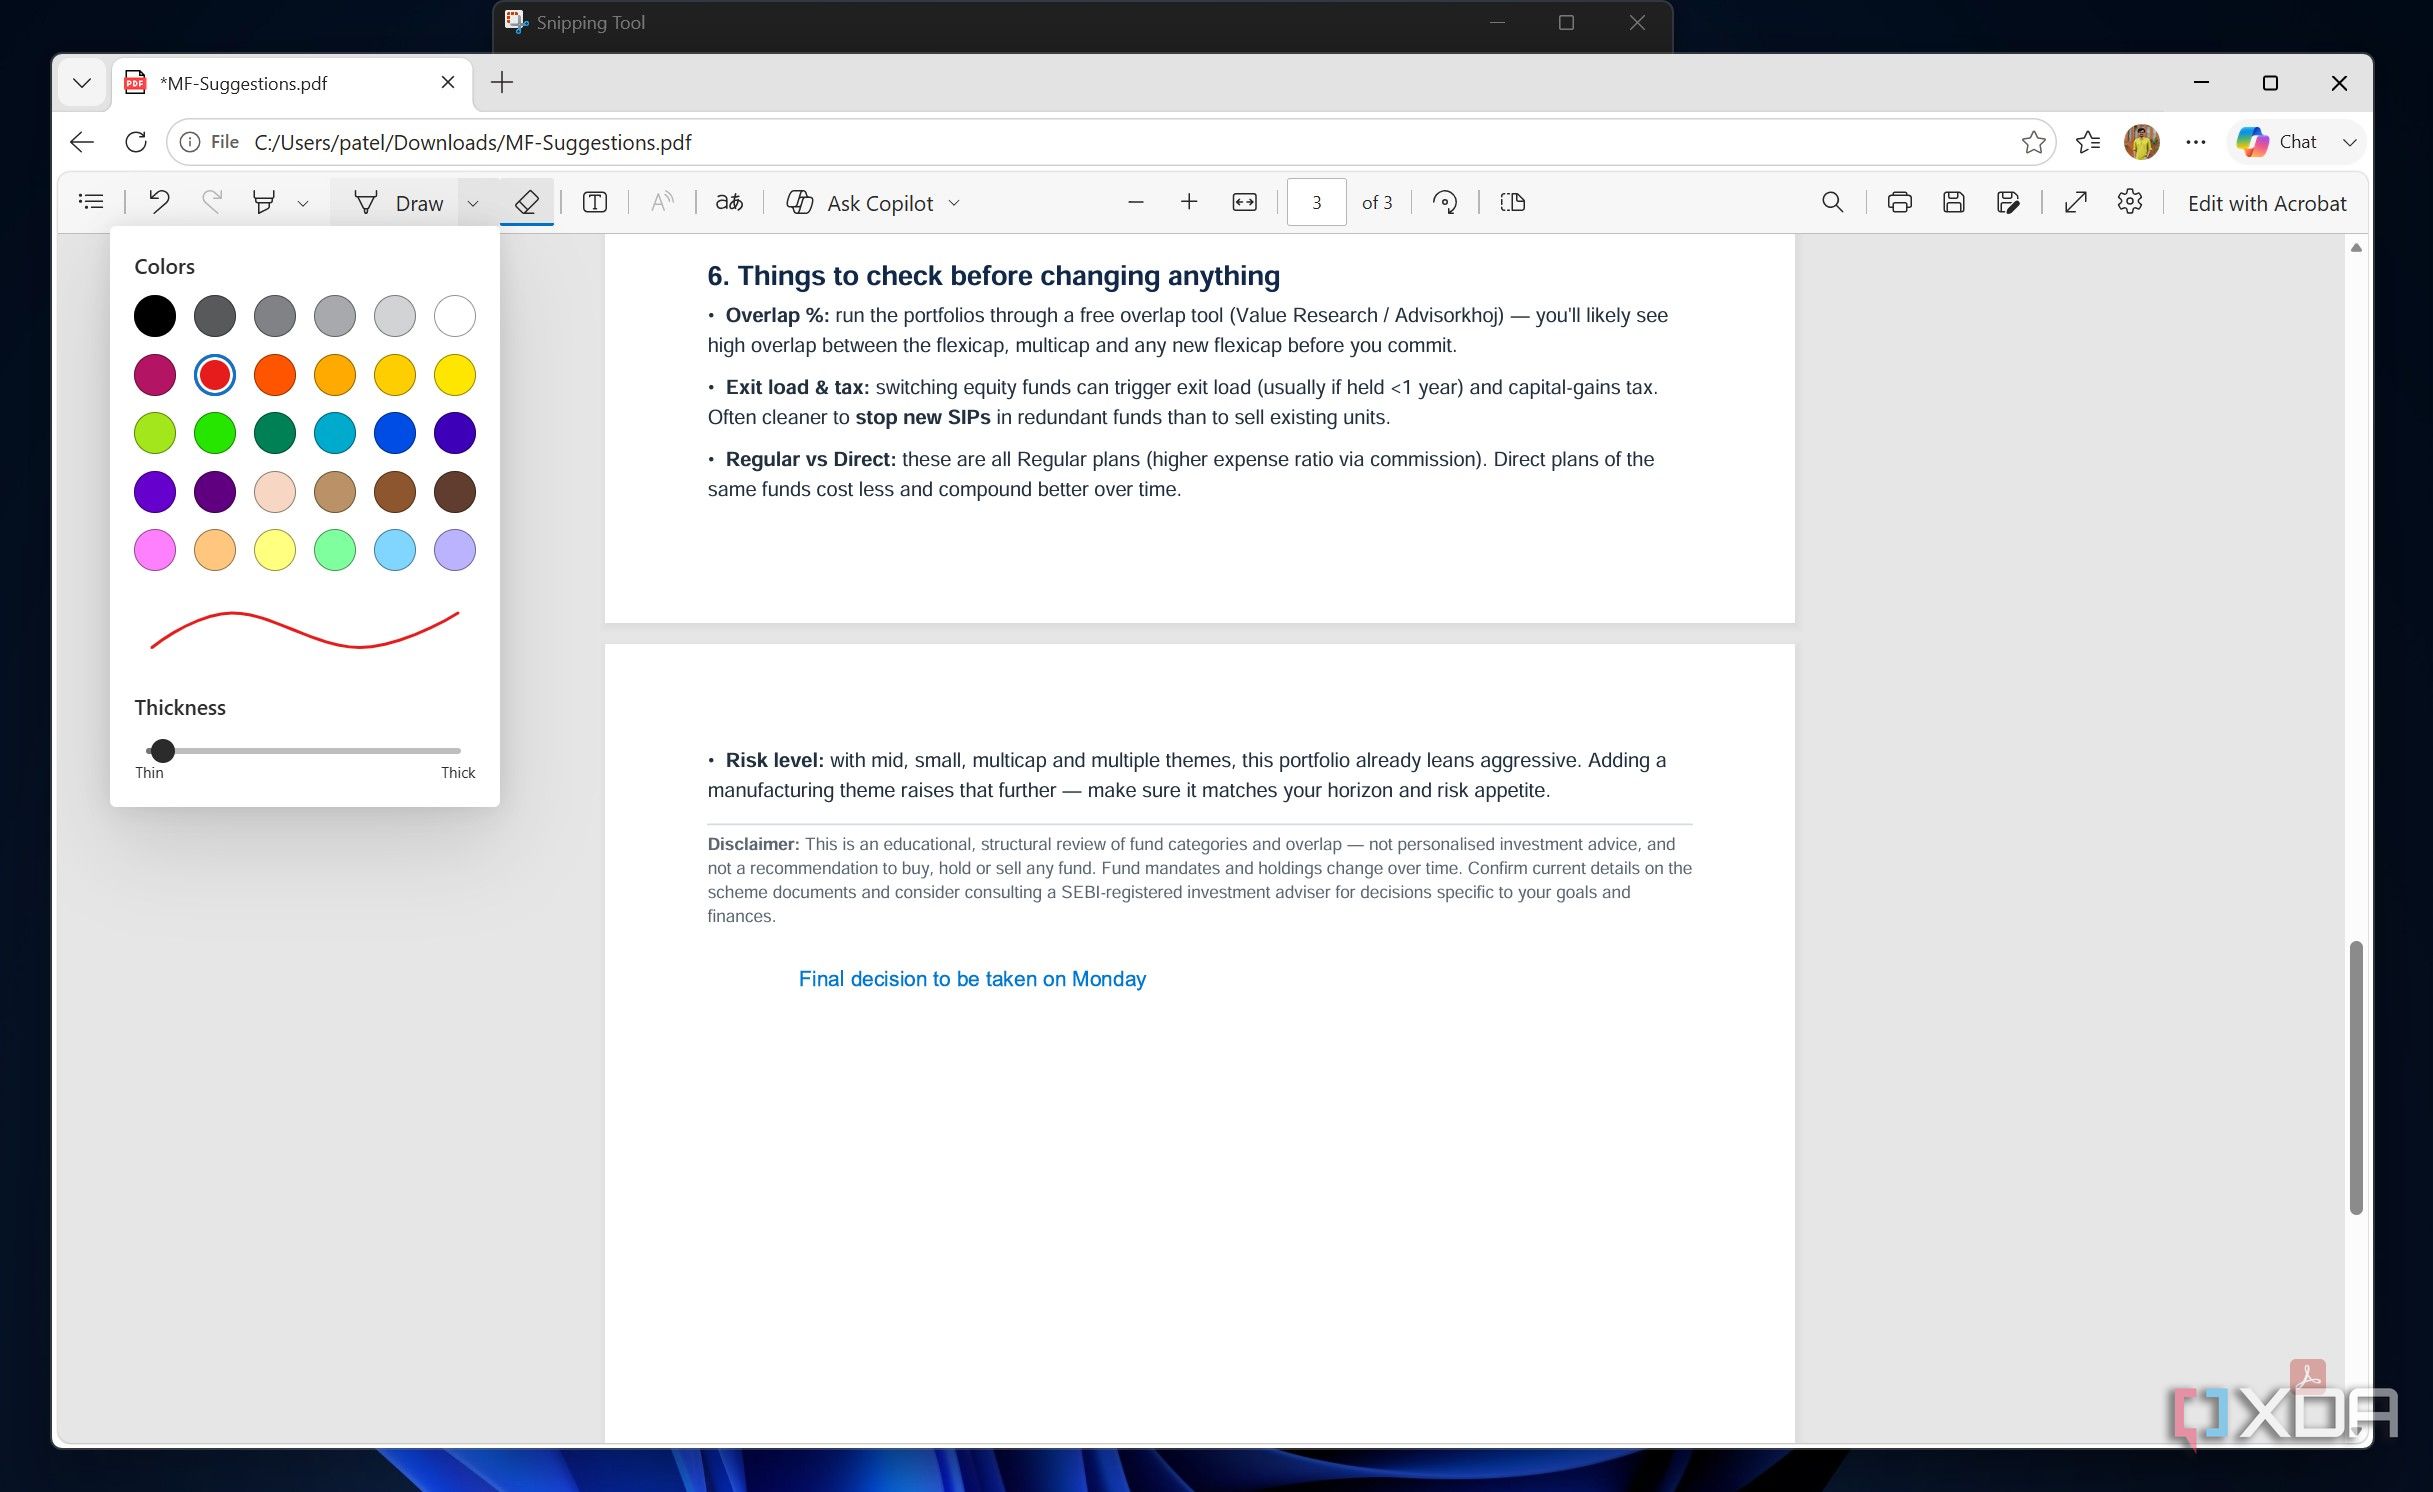Open the Favorites list
Image resolution: width=2433 pixels, height=1492 pixels.
point(2088,142)
